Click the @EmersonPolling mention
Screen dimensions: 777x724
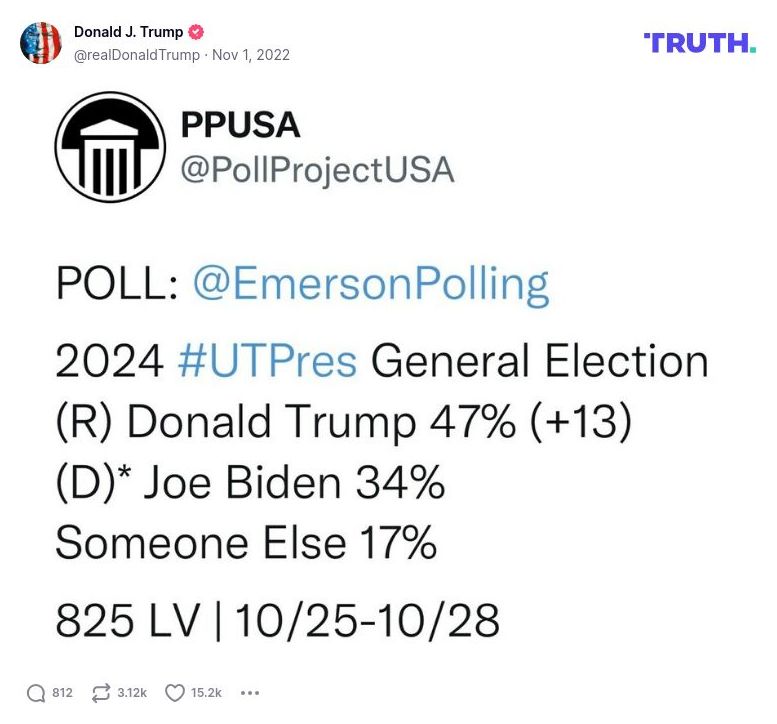coord(370,285)
